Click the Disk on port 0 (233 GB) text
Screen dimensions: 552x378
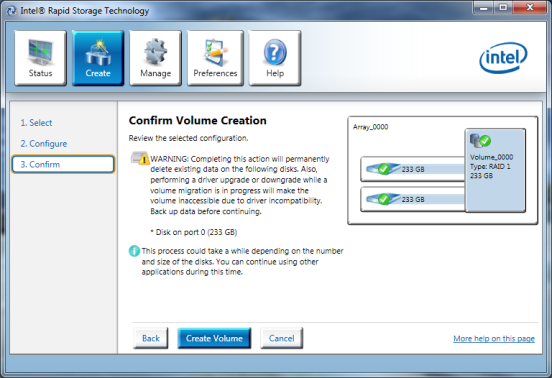196,232
